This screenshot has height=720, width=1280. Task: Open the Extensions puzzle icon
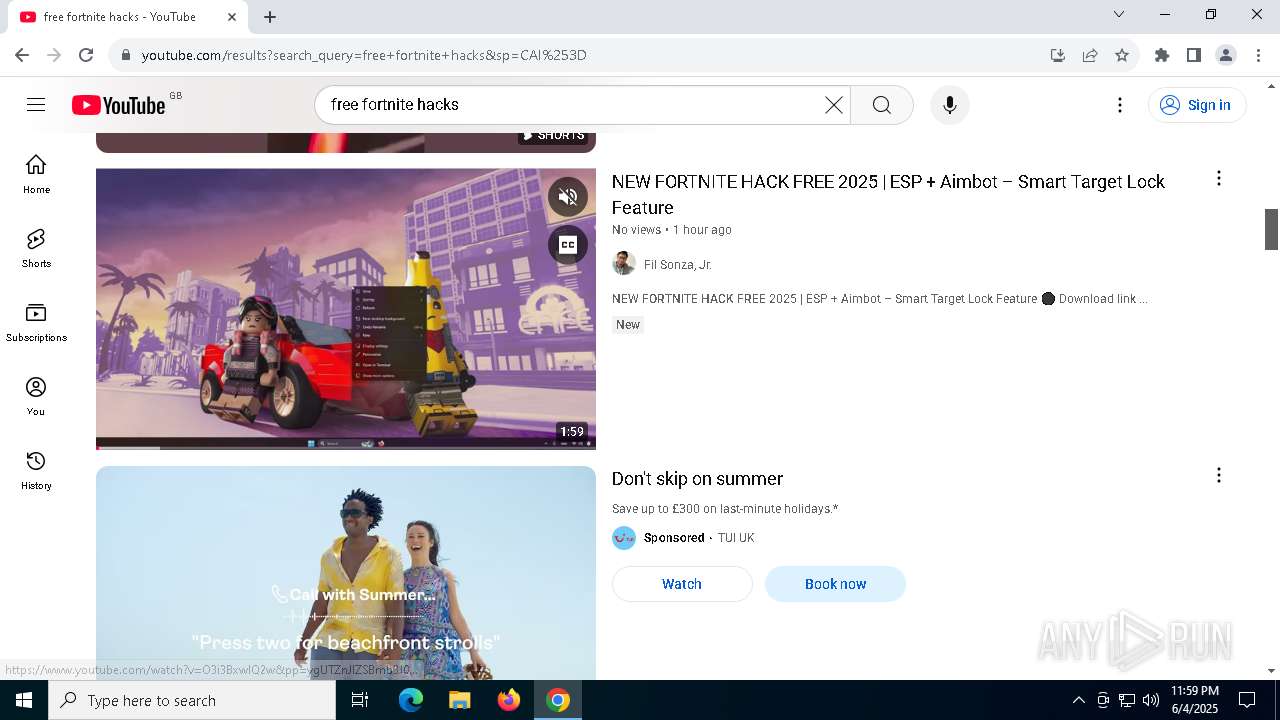[1162, 55]
